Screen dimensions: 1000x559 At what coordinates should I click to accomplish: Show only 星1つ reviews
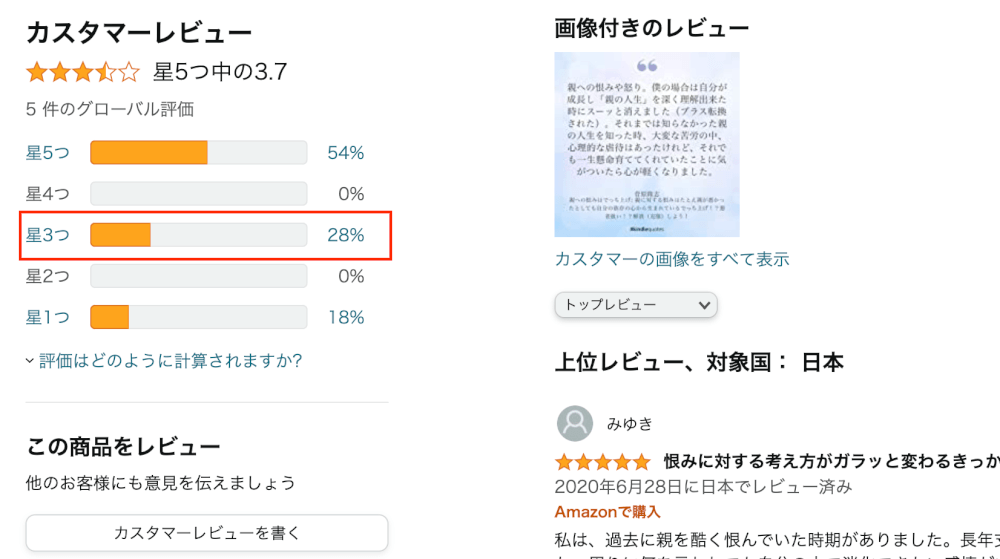click(x=48, y=318)
